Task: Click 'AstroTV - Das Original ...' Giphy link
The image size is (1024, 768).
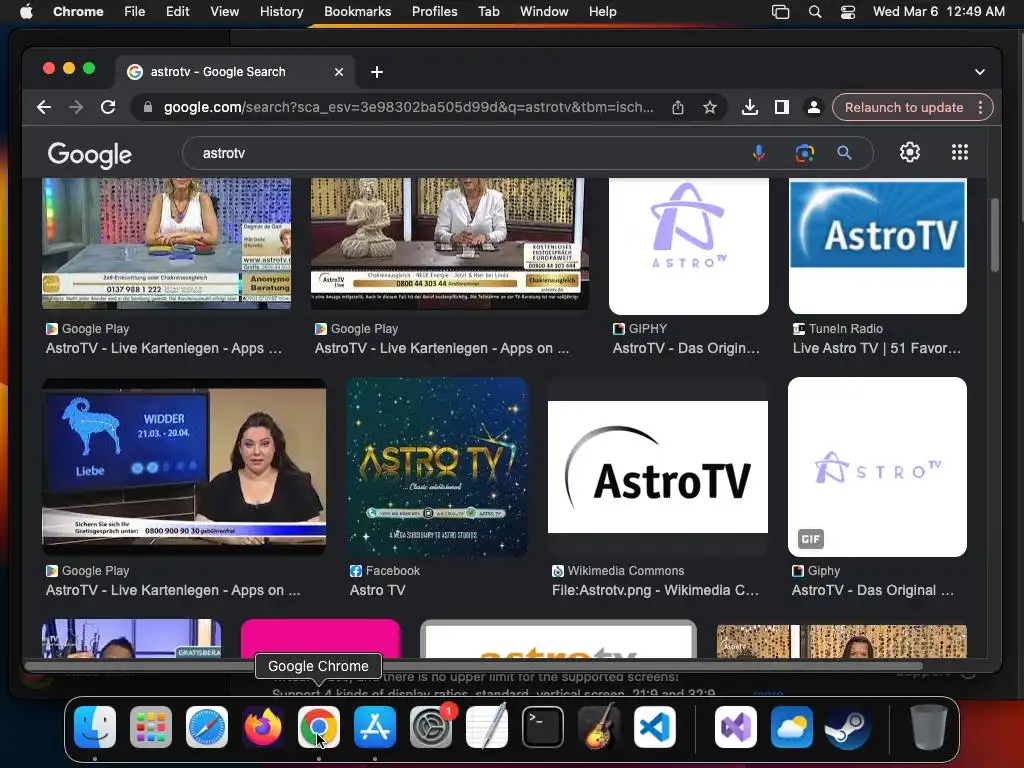Action: click(872, 590)
